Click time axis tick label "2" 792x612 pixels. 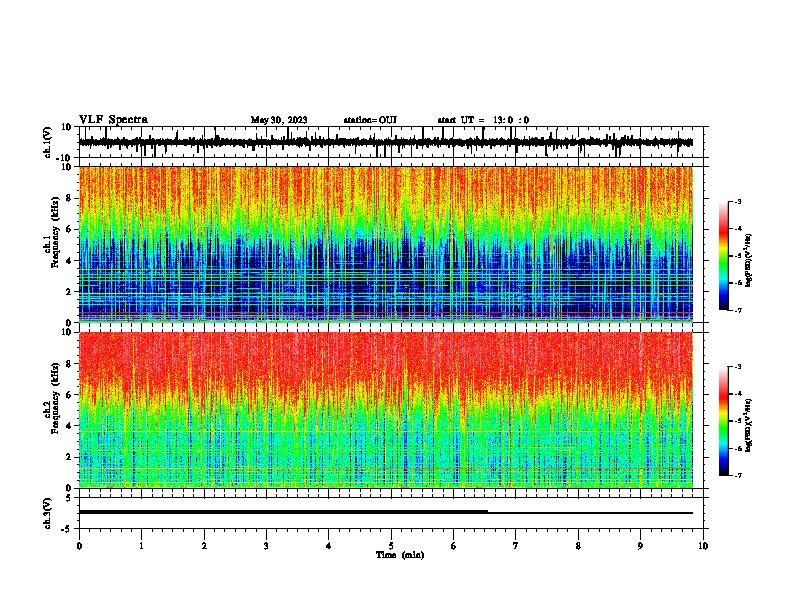coord(204,546)
